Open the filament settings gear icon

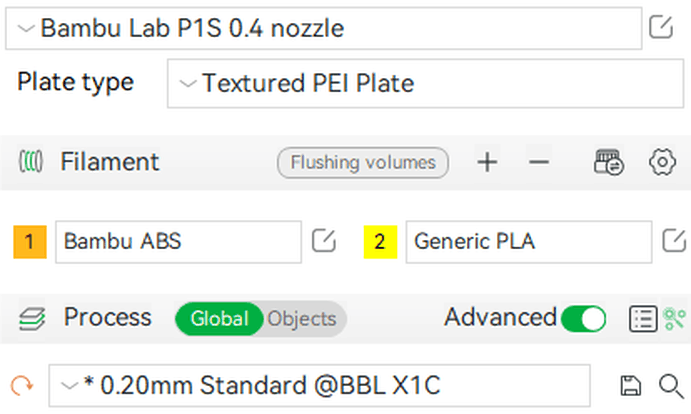662,162
